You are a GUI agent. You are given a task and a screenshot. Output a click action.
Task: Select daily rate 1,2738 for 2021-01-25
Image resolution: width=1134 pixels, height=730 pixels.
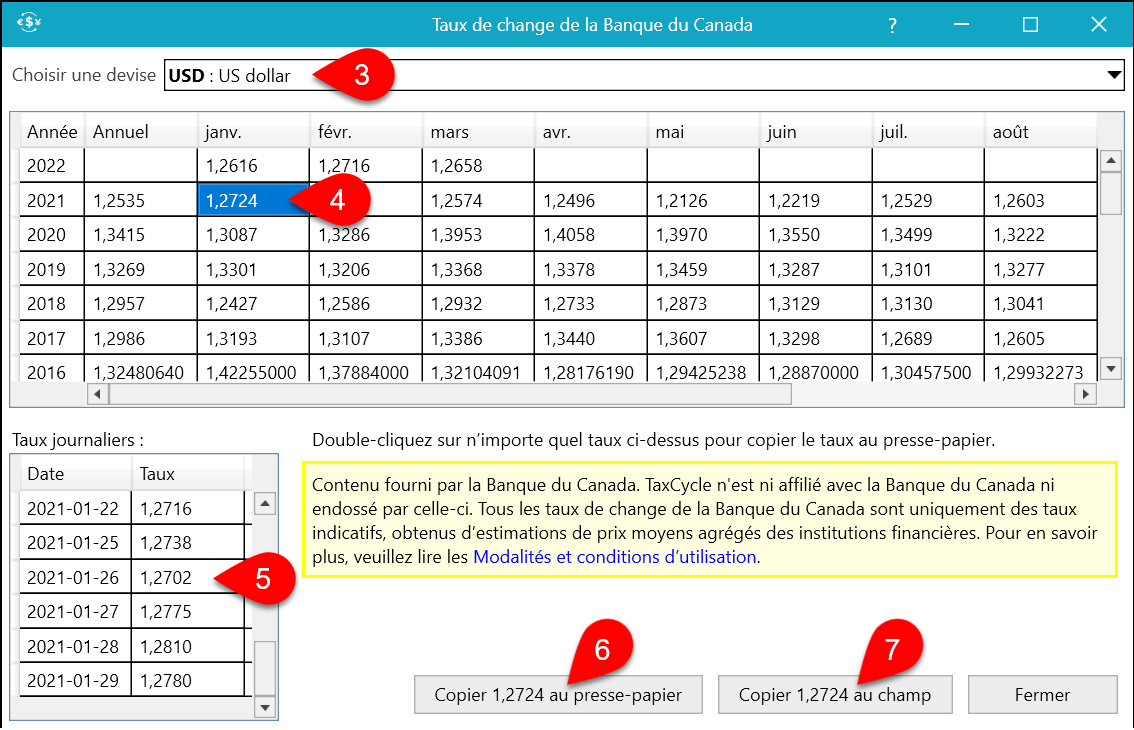(188, 543)
